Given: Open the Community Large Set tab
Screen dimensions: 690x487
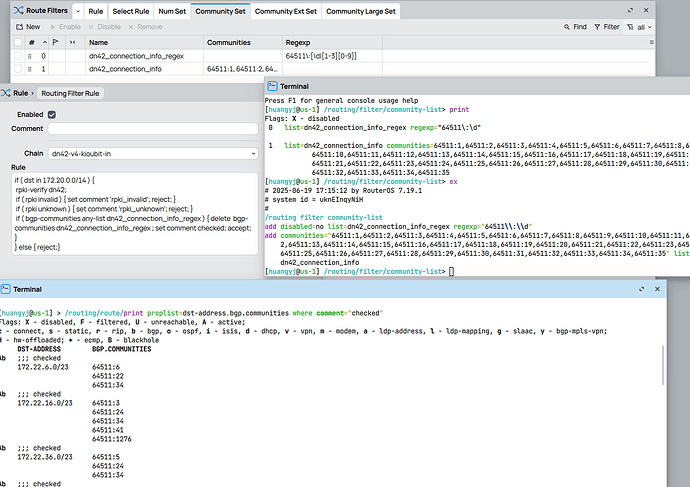Looking at the screenshot, I should coord(361,11).
